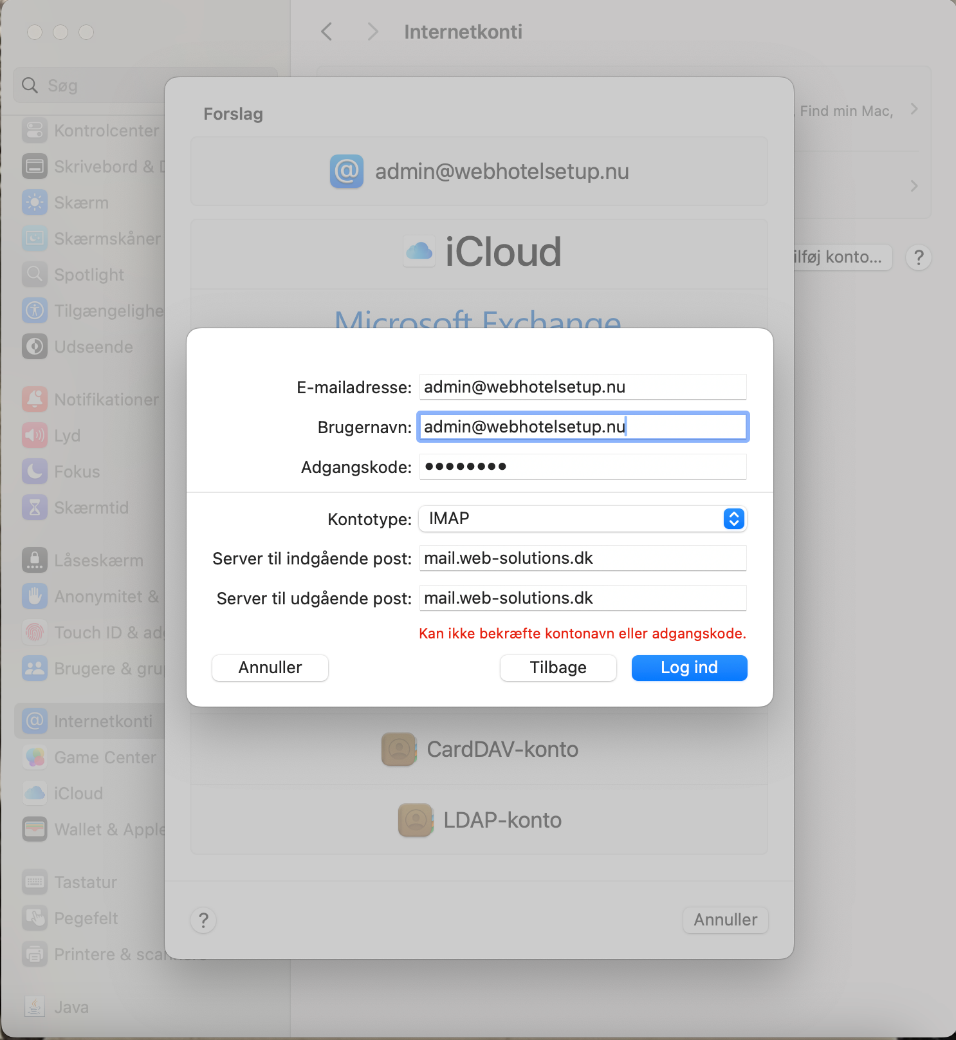Click the iCloud cloud logo in Forslag
Viewport: 956px width, 1040px height.
tap(419, 252)
